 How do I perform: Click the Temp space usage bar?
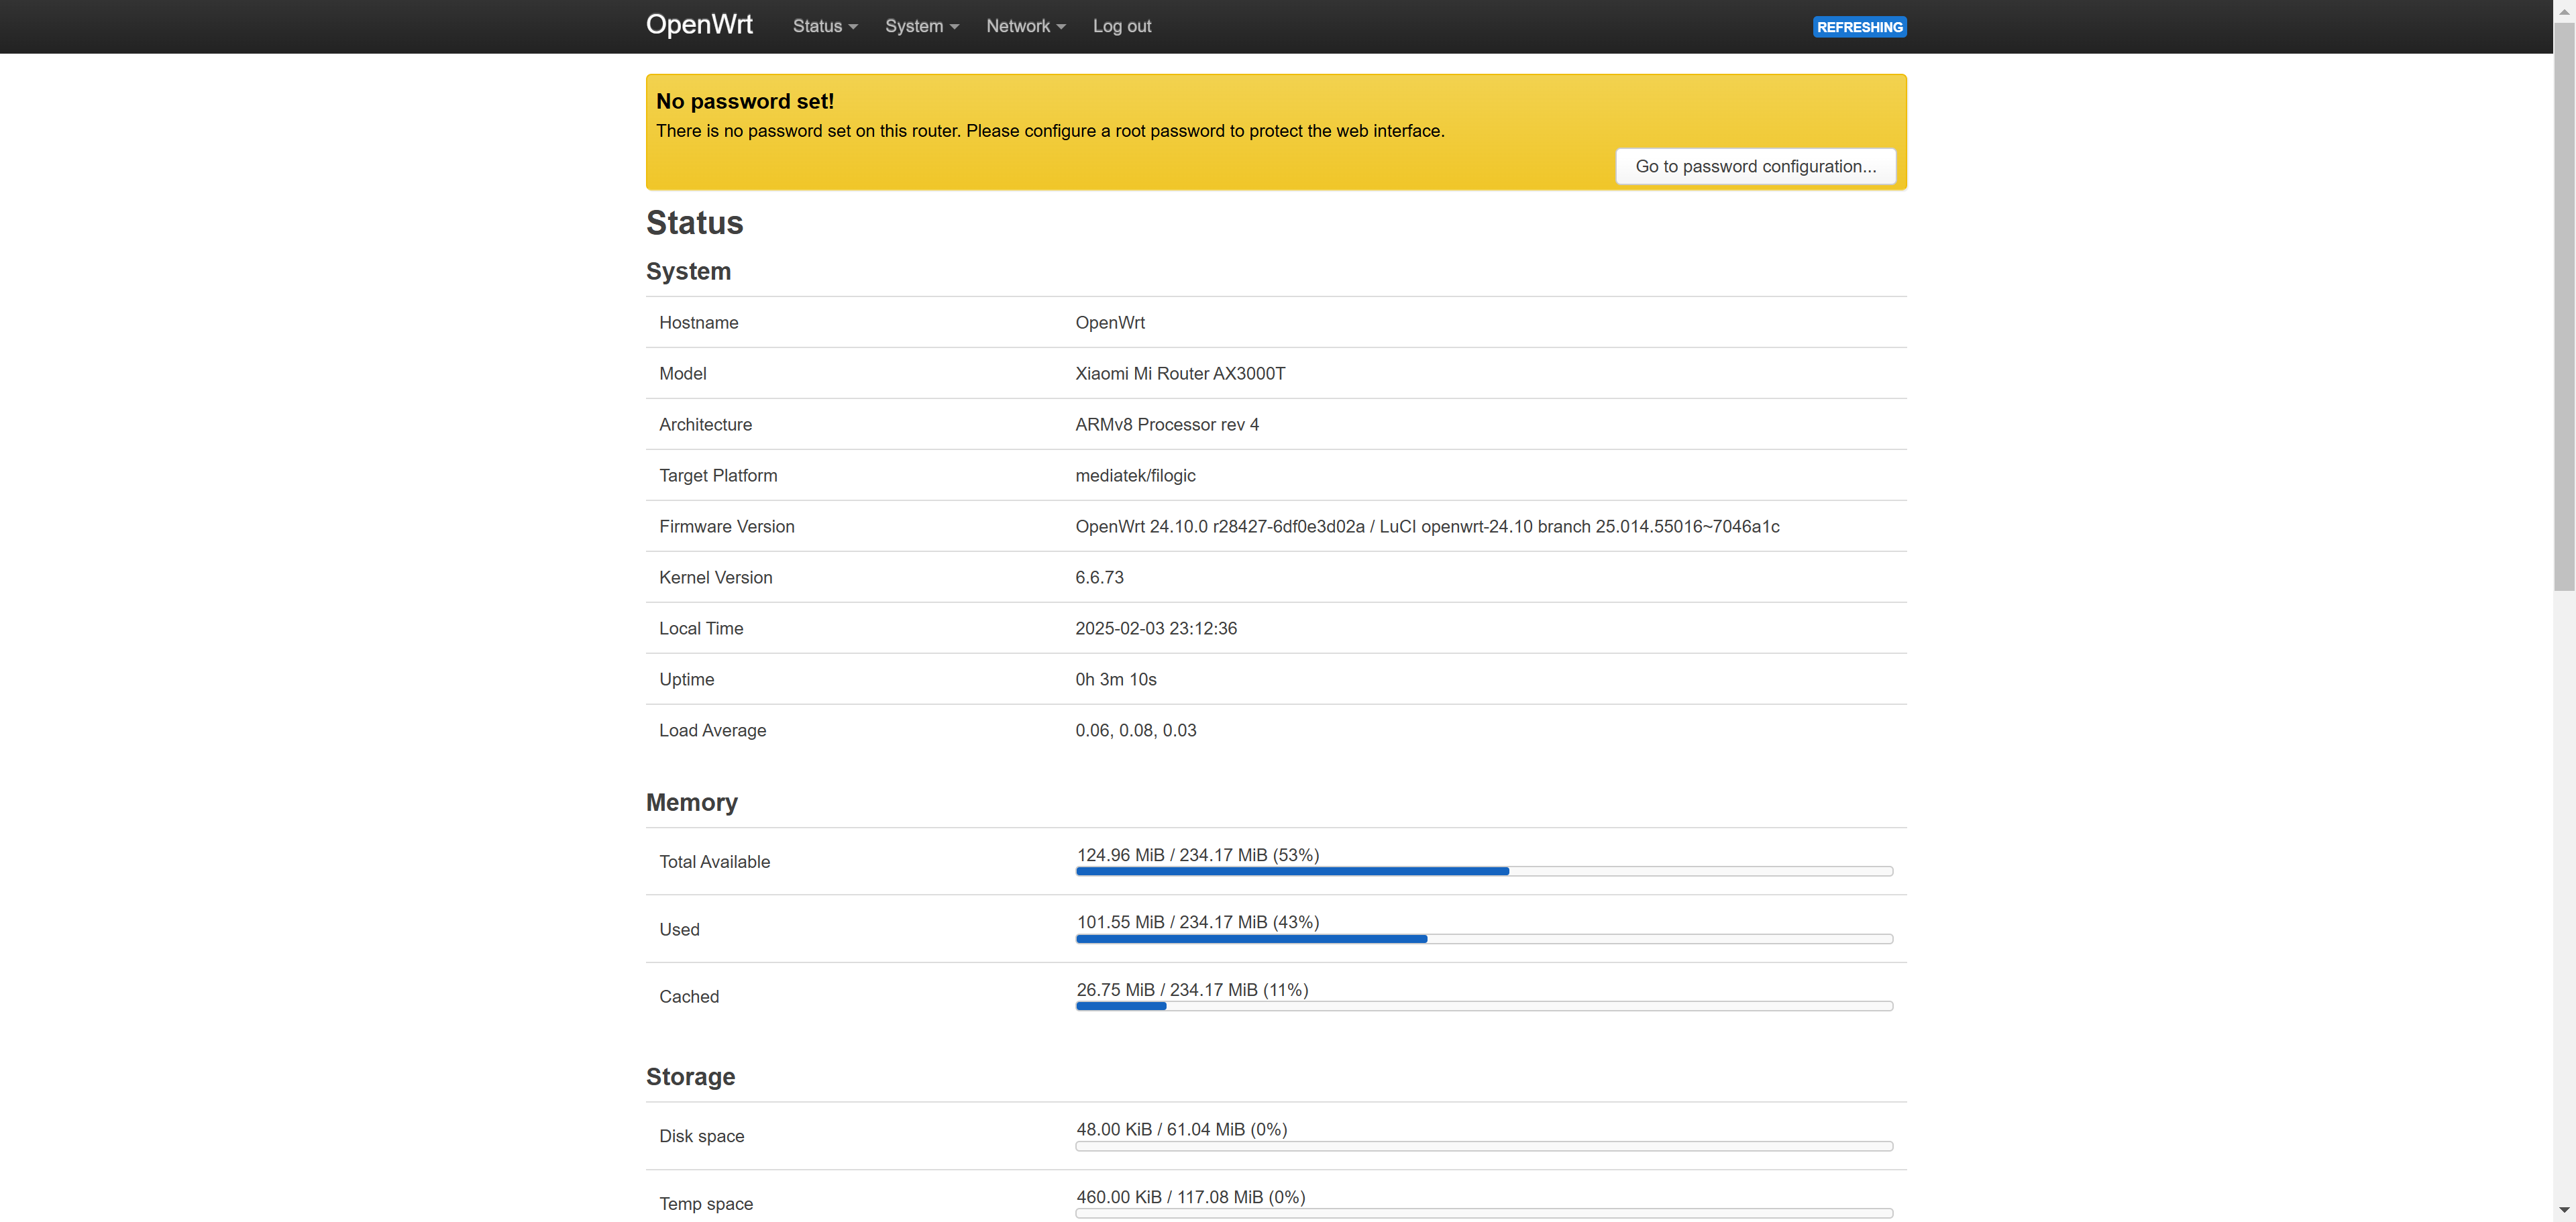tap(1483, 1213)
